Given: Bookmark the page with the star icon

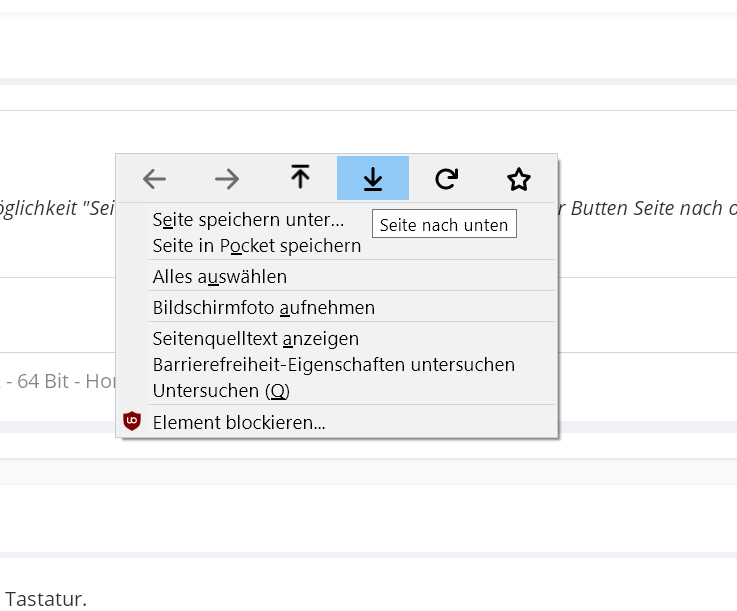Looking at the screenshot, I should tap(518, 179).
